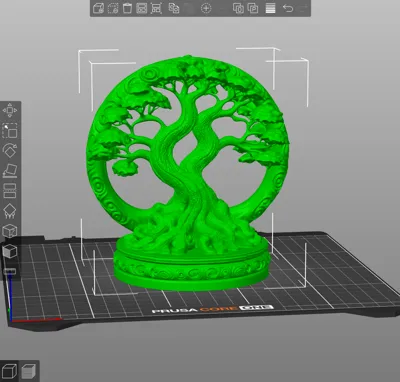Copy the selected model to clipboard
Screen dimensions: 400x382
coord(174,8)
